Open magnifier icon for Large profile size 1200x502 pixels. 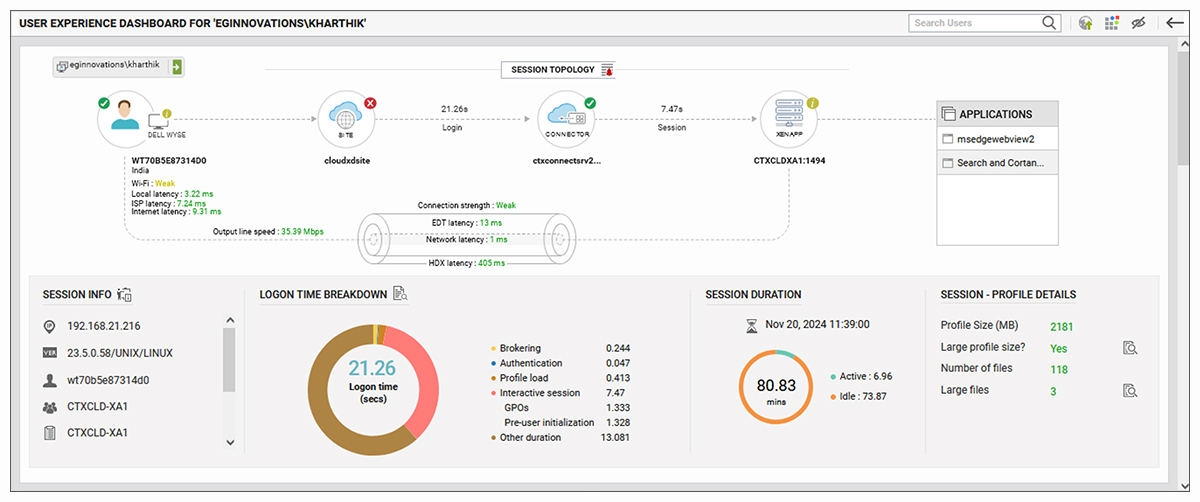[x=1130, y=348]
